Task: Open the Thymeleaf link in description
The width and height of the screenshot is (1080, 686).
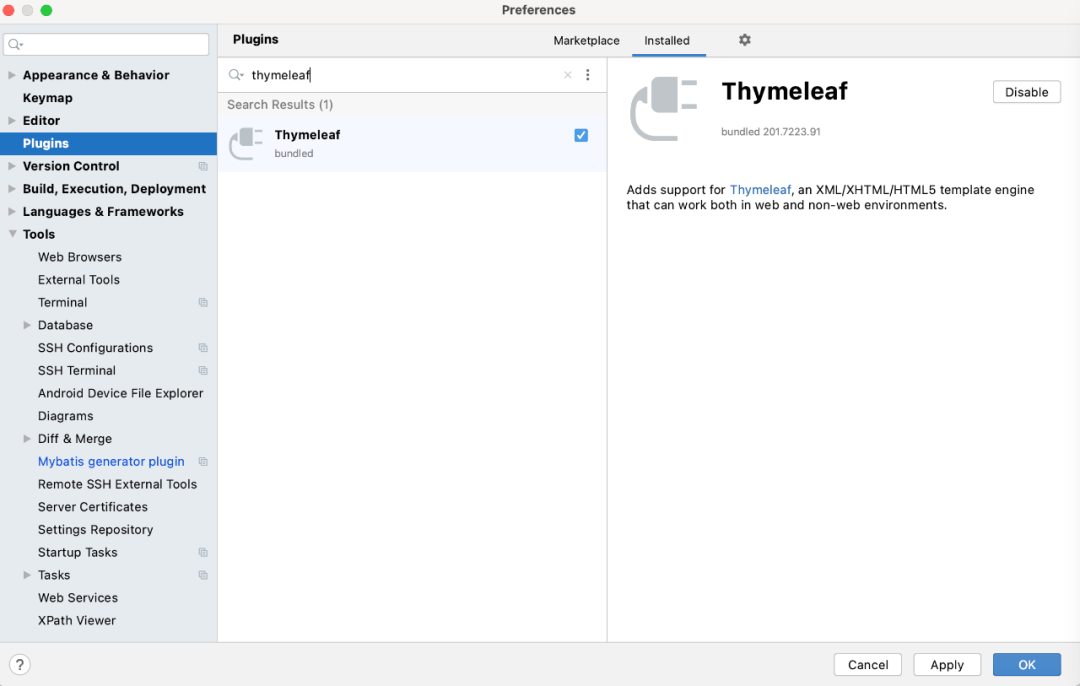Action: point(760,190)
